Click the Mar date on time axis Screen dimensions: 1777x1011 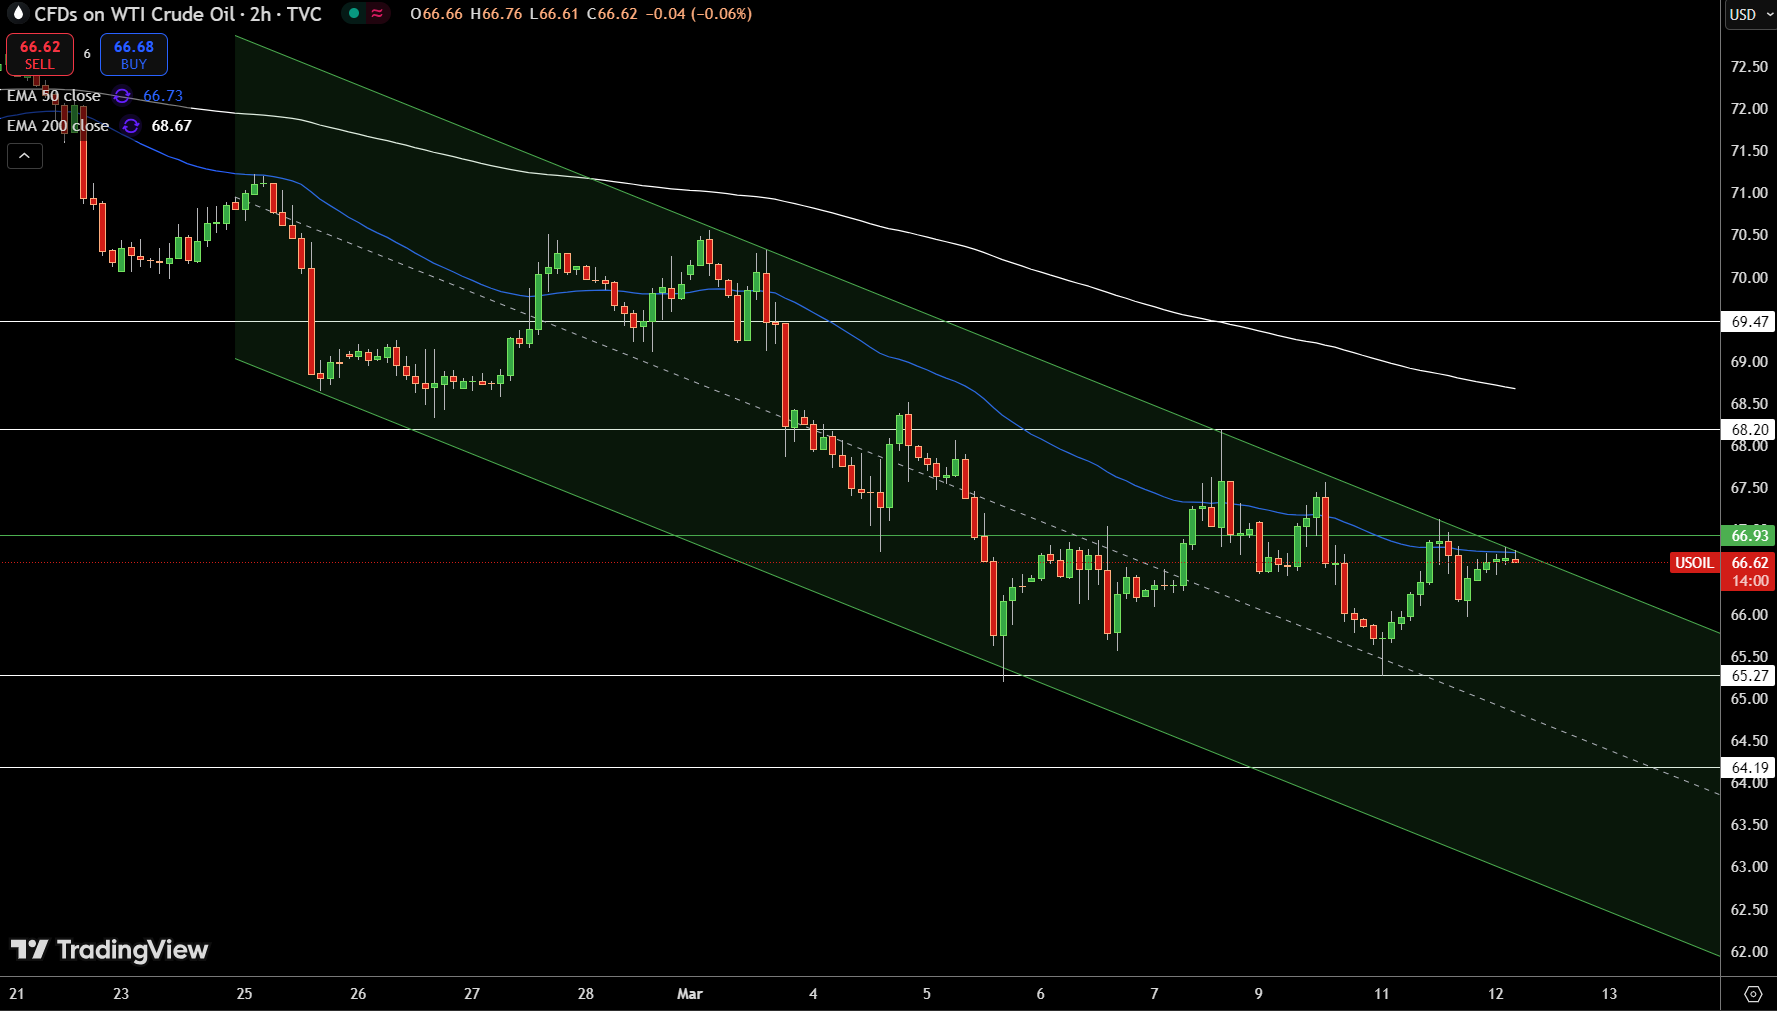(690, 994)
